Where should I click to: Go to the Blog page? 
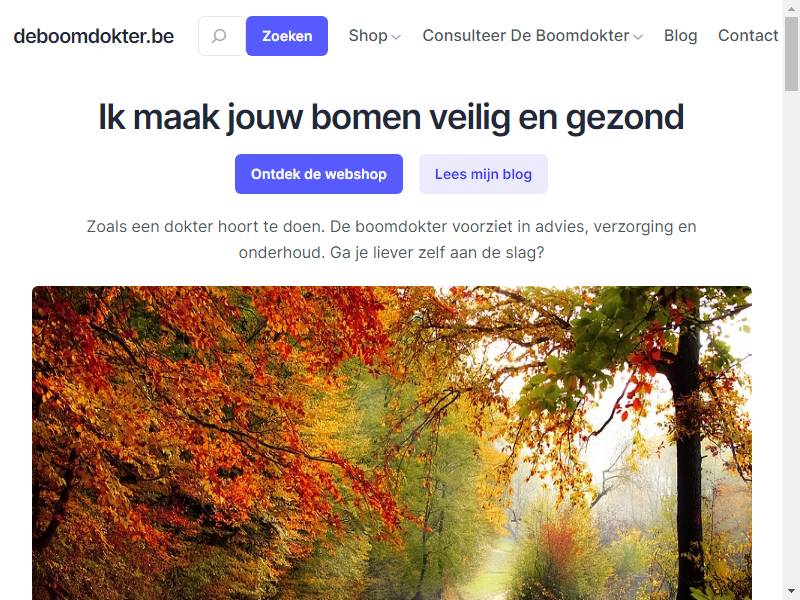pos(680,36)
